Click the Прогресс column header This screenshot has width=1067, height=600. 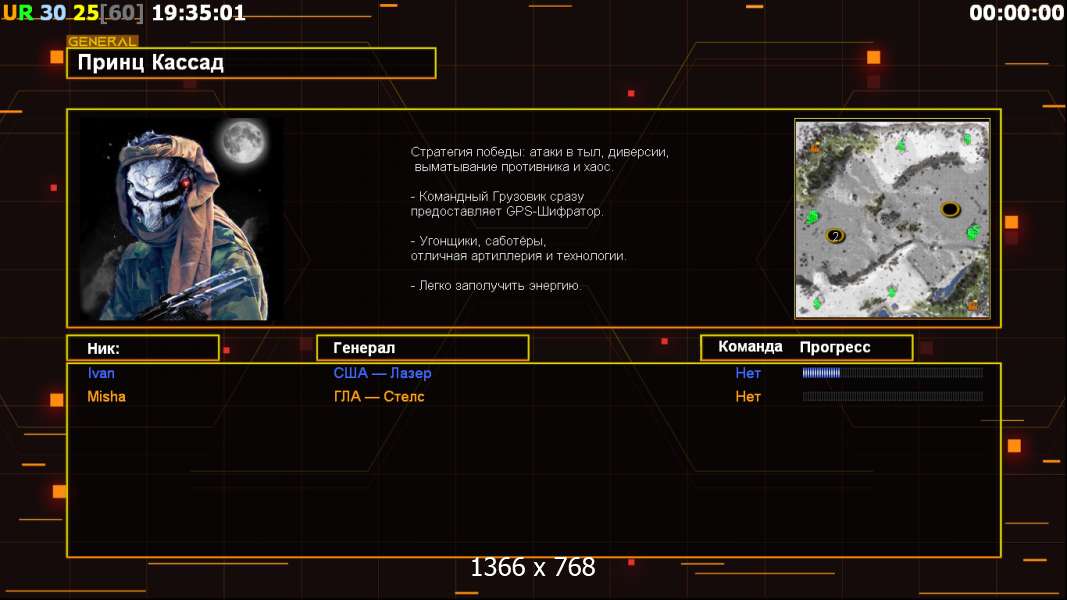[835, 347]
